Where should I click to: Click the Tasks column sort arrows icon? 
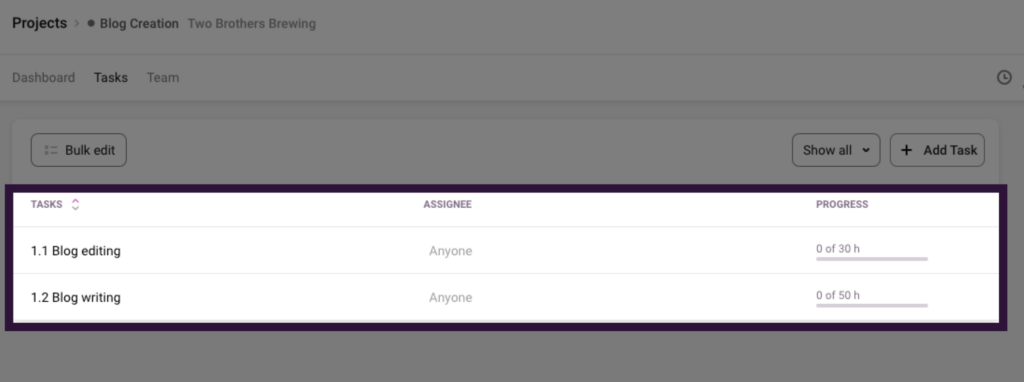coord(75,204)
